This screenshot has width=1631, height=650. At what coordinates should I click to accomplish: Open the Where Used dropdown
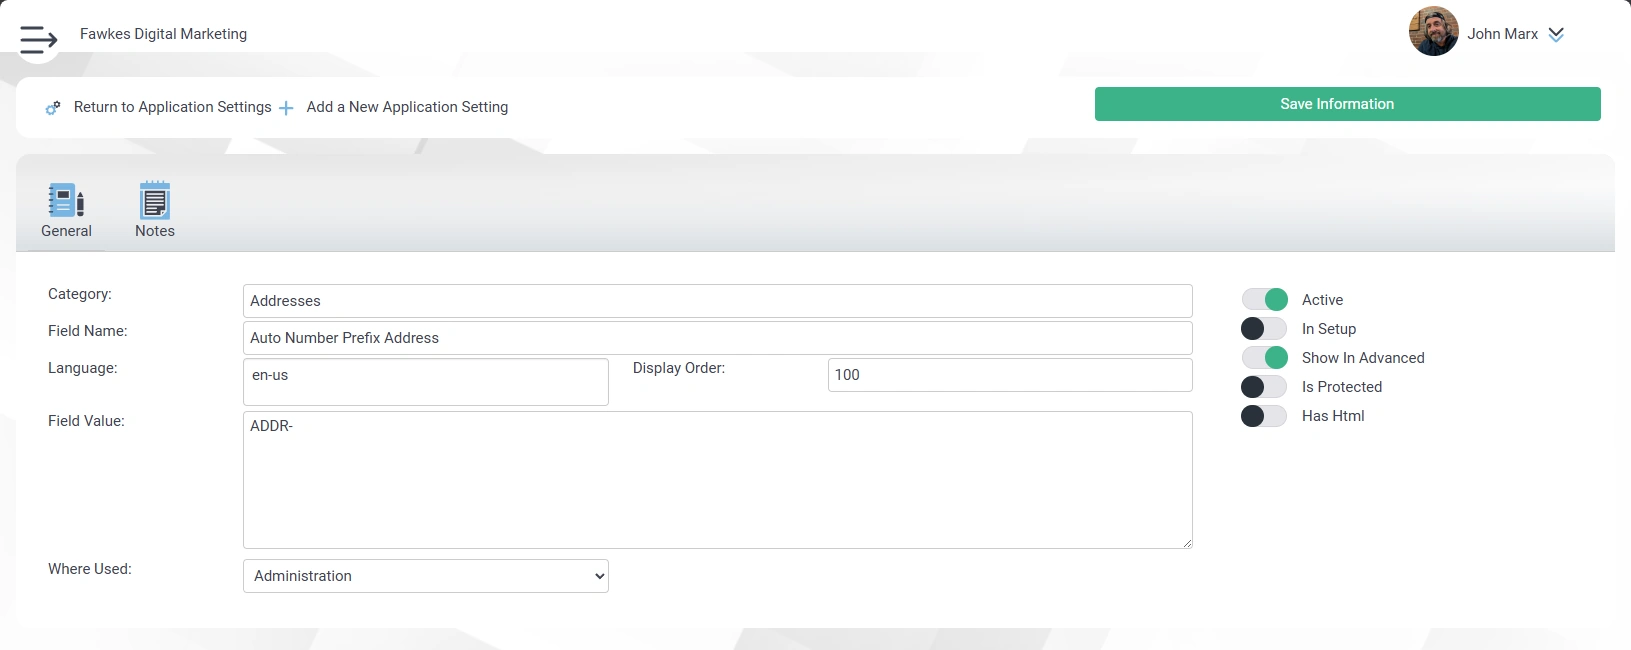point(425,576)
